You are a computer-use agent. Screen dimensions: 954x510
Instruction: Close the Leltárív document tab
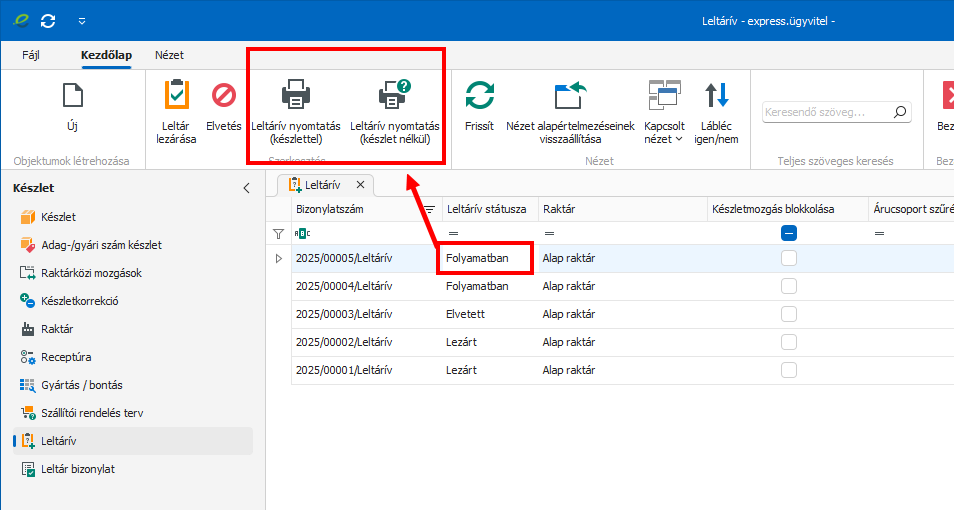click(360, 185)
